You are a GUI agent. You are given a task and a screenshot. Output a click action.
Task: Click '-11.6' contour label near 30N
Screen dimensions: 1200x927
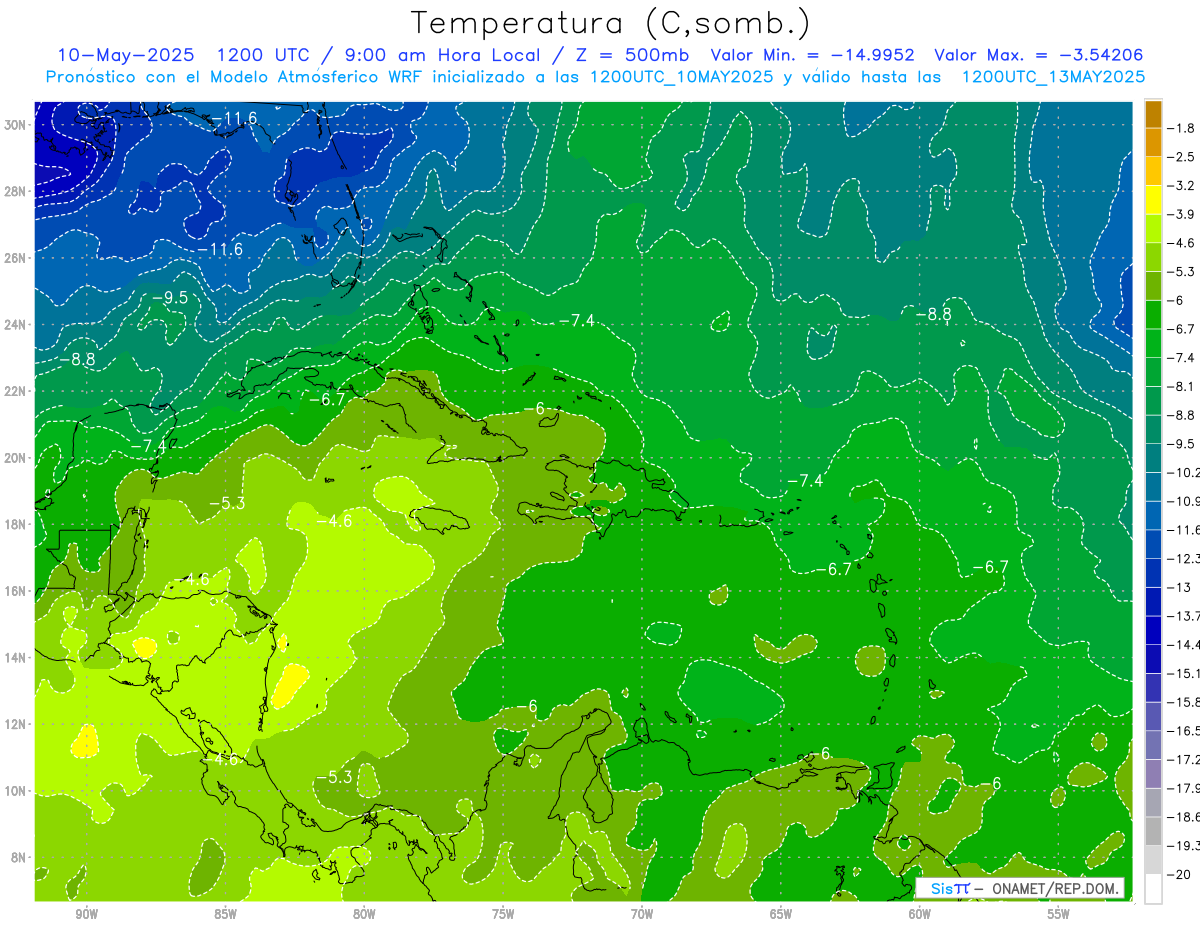pos(234,119)
